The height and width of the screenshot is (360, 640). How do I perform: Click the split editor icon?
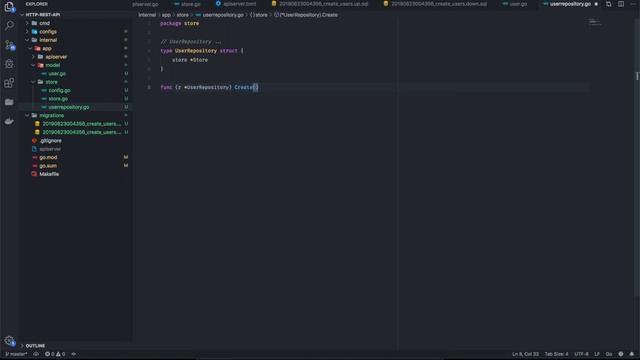(621, 4)
